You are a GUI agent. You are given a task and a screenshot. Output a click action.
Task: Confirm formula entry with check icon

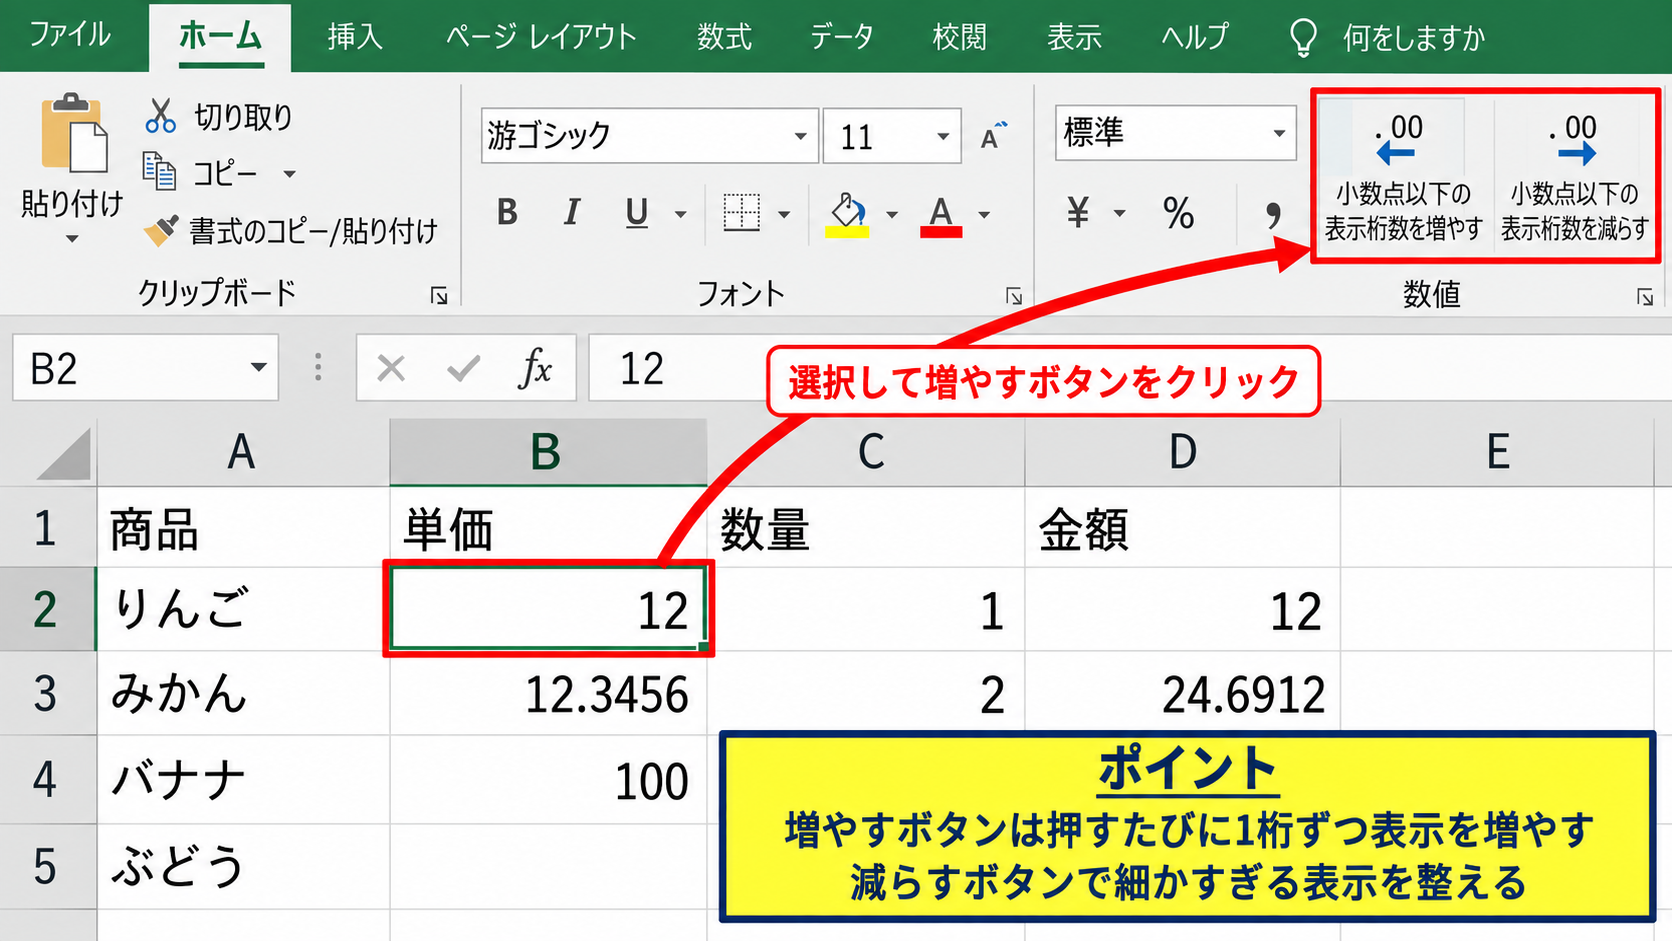coord(463,369)
